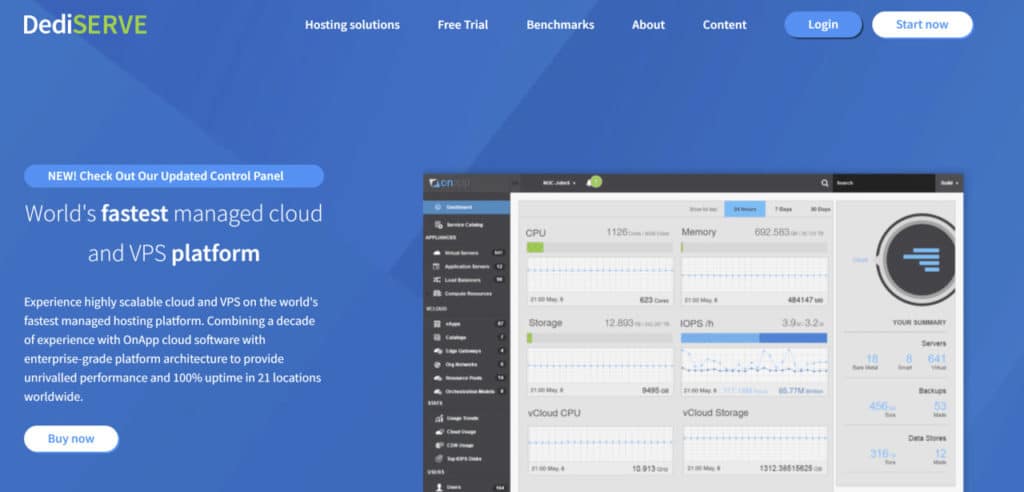Go to the Benchmarks page

click(560, 25)
